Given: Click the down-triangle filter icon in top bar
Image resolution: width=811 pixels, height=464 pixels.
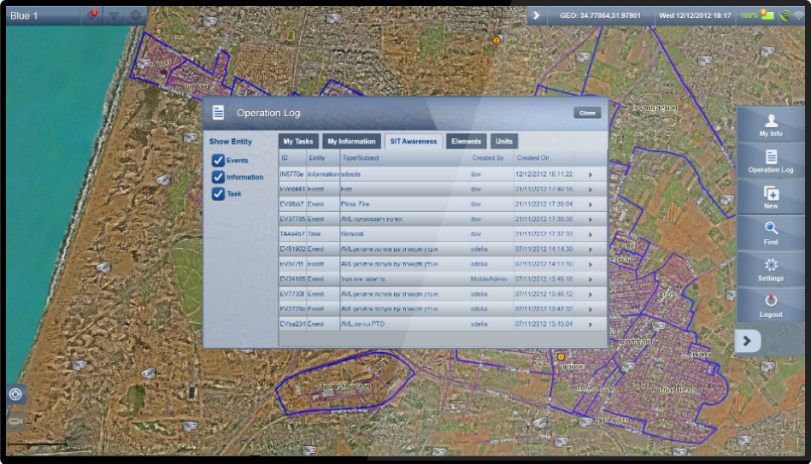Looking at the screenshot, I should [x=114, y=17].
